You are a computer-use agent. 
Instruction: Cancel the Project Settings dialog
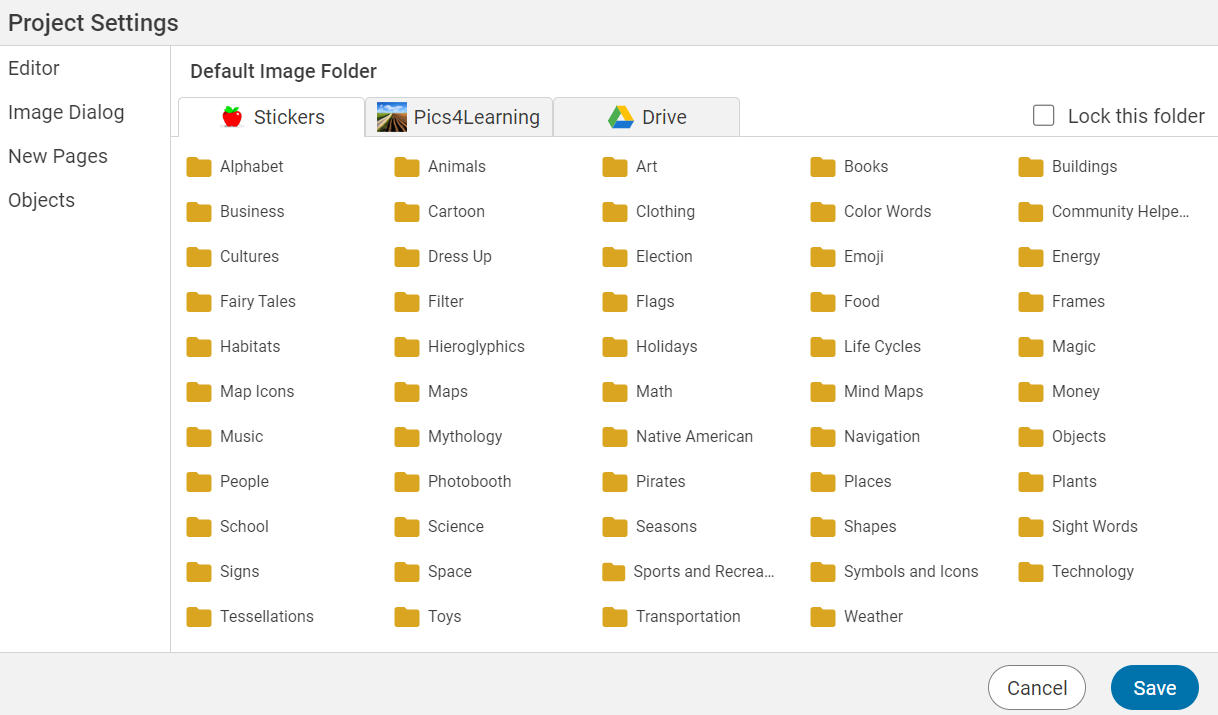point(1036,687)
